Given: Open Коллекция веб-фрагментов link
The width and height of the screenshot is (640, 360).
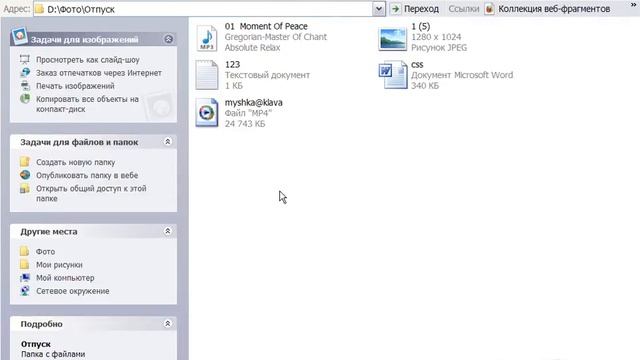Looking at the screenshot, I should coord(554,9).
